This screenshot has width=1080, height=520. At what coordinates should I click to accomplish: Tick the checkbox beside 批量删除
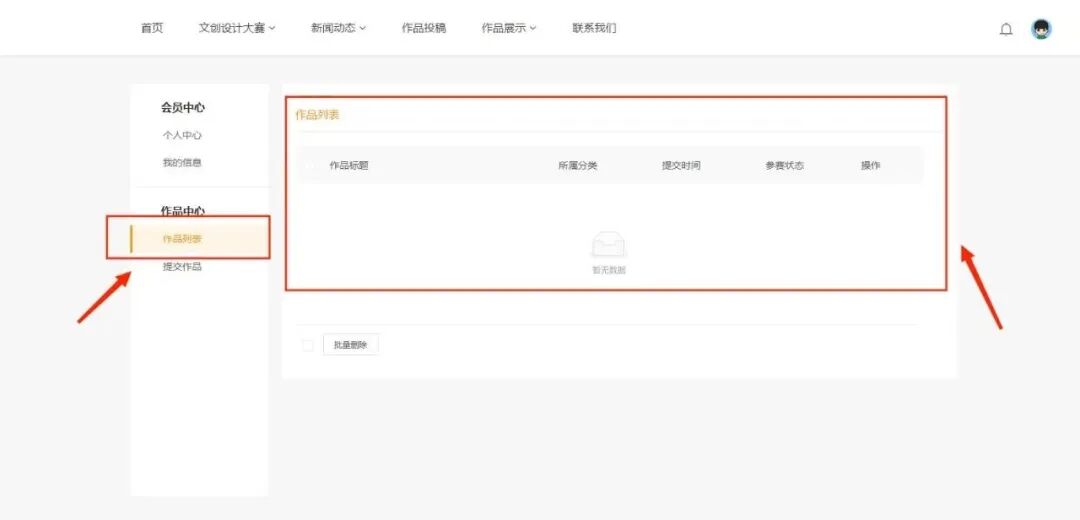point(308,345)
